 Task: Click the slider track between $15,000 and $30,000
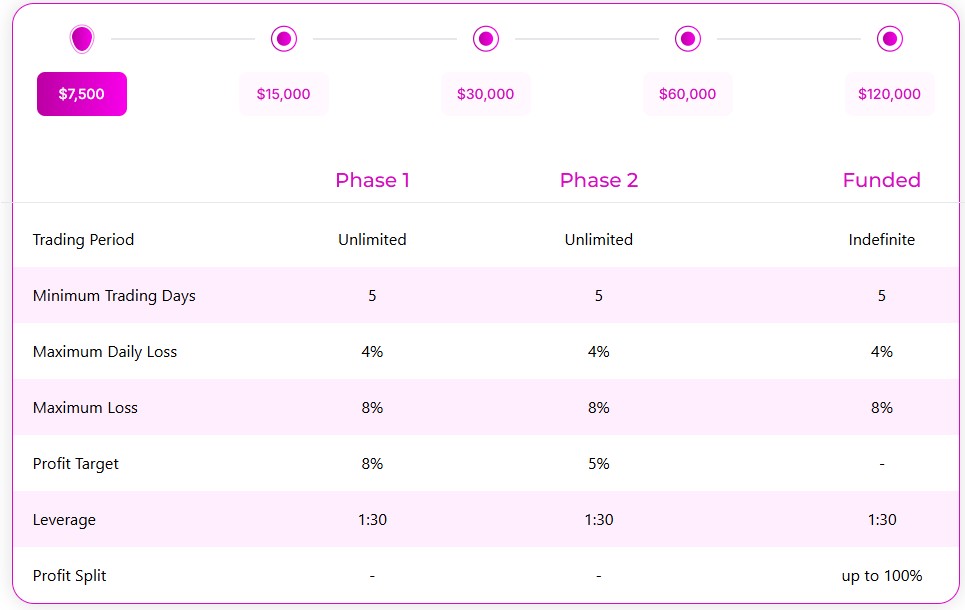(x=385, y=39)
